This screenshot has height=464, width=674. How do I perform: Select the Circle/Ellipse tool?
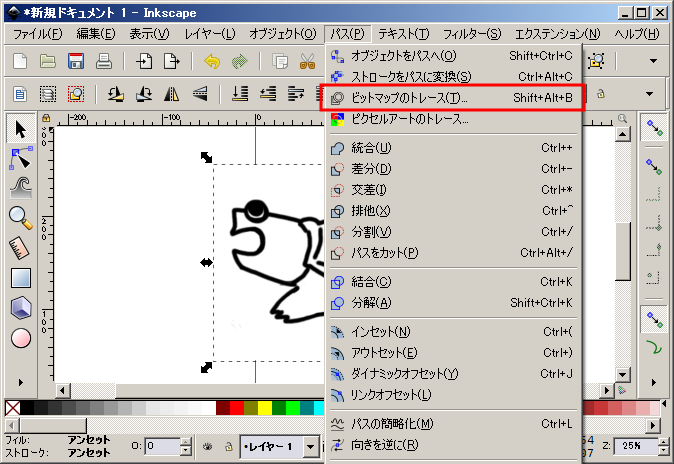tap(21, 338)
